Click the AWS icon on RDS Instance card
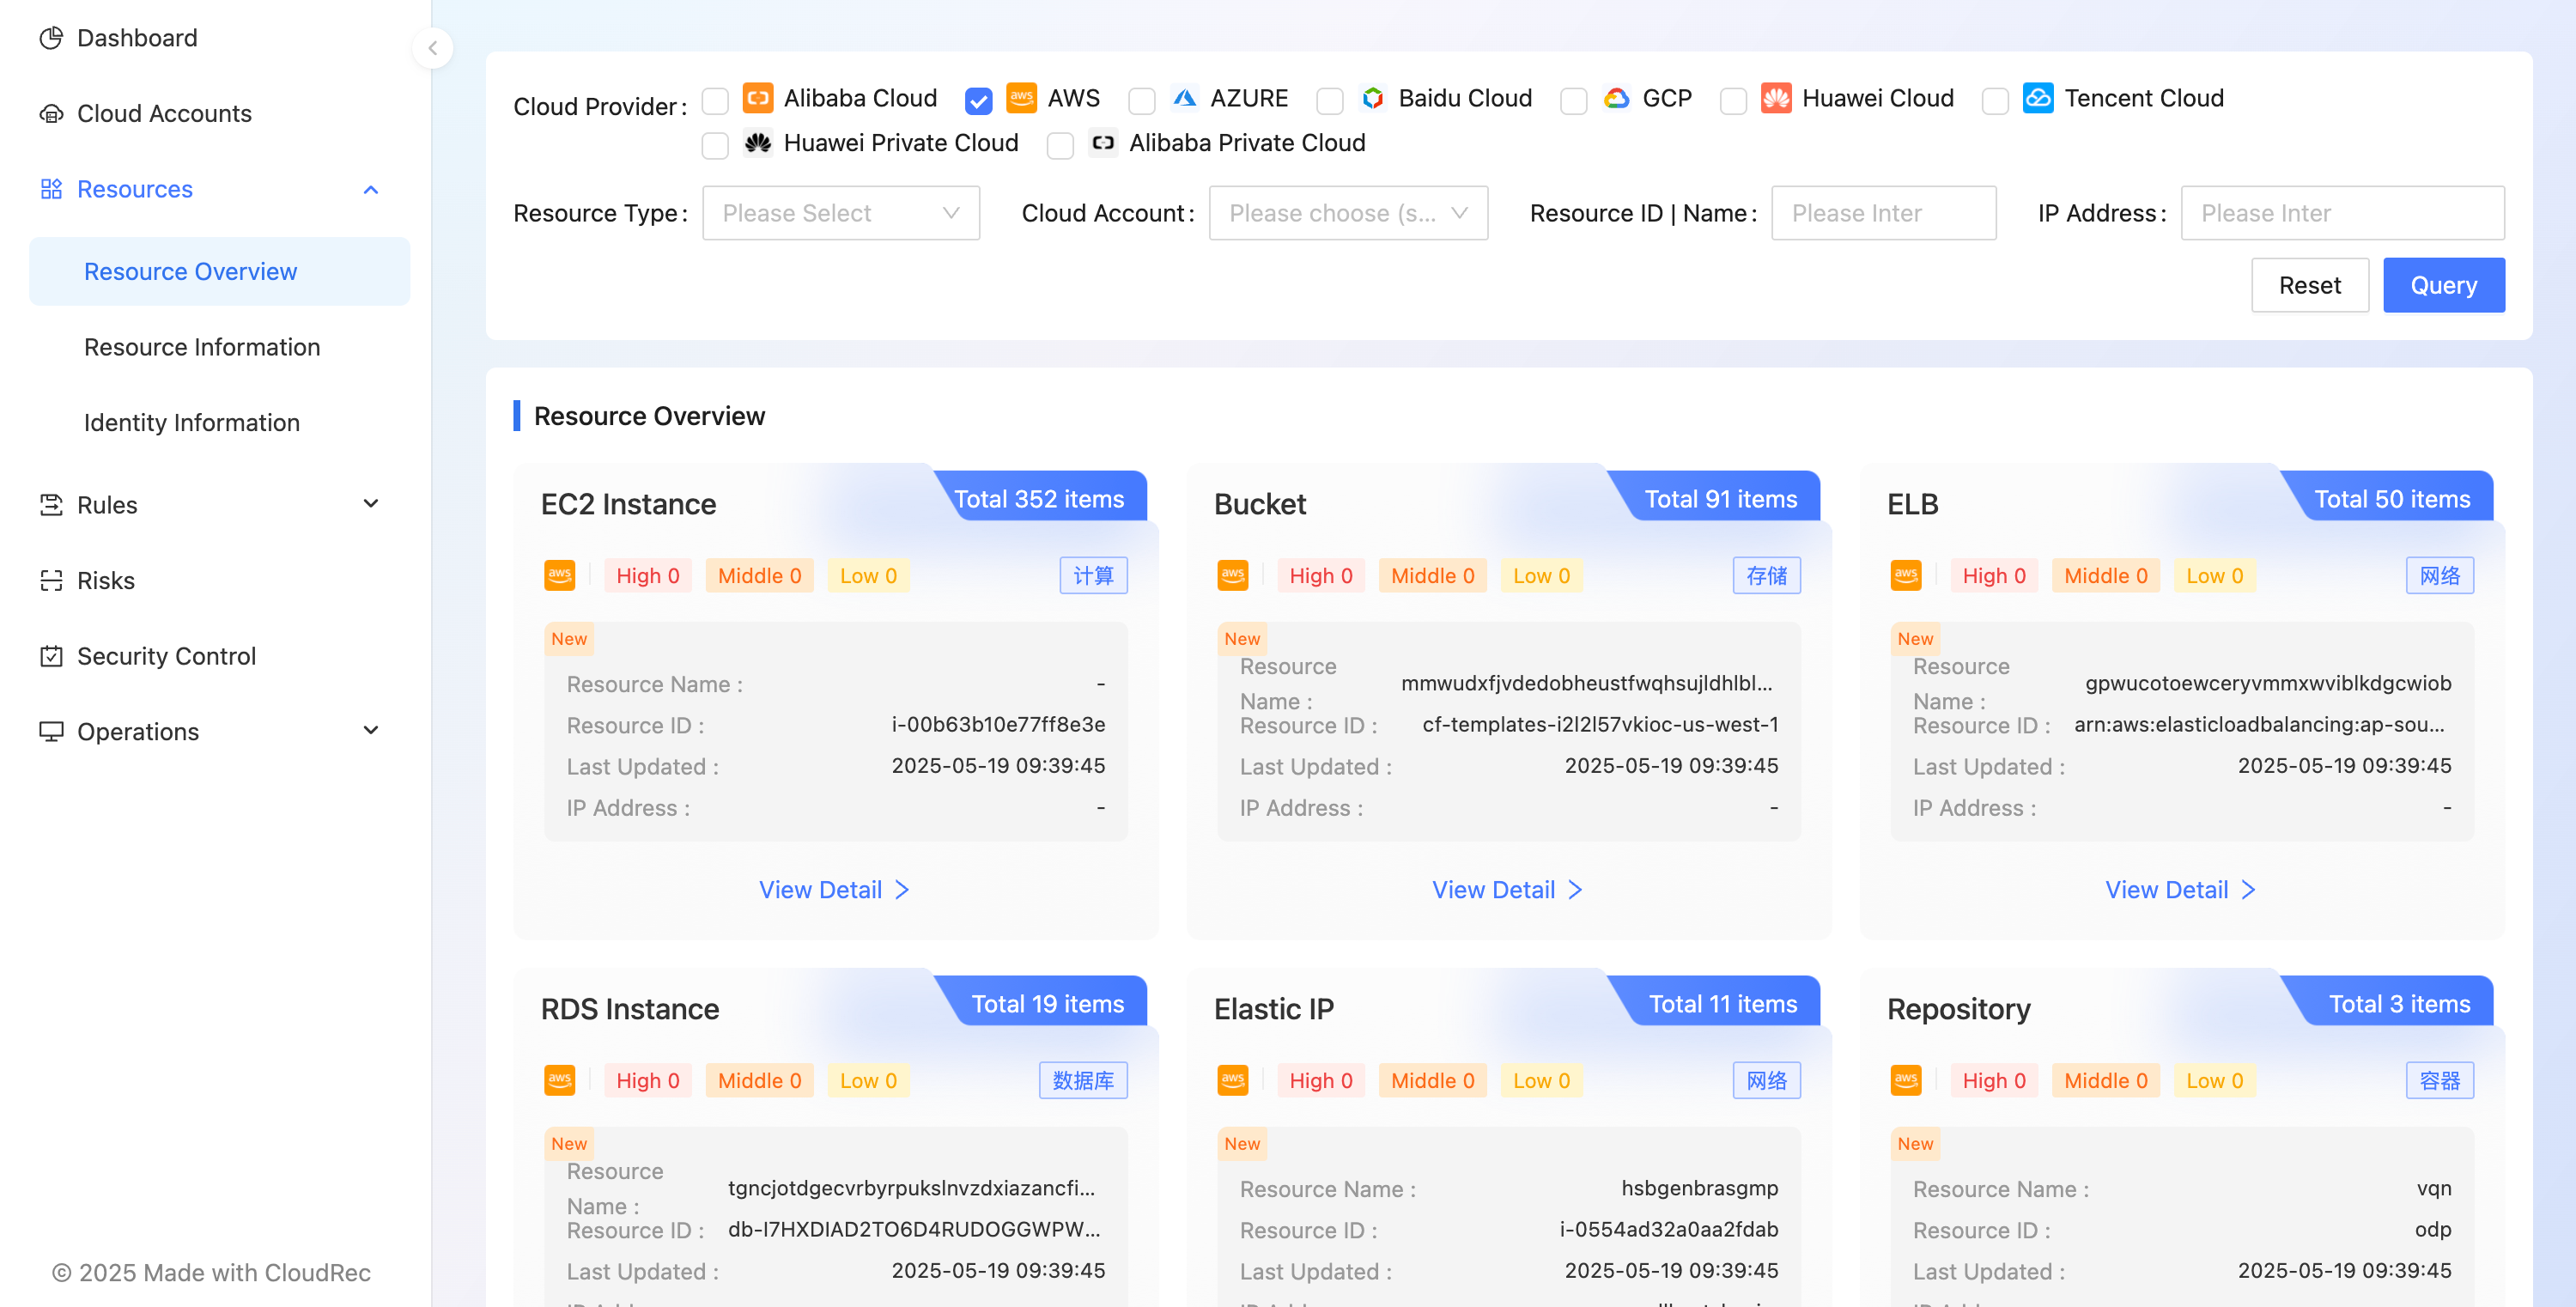This screenshot has height=1307, width=2576. (560, 1080)
